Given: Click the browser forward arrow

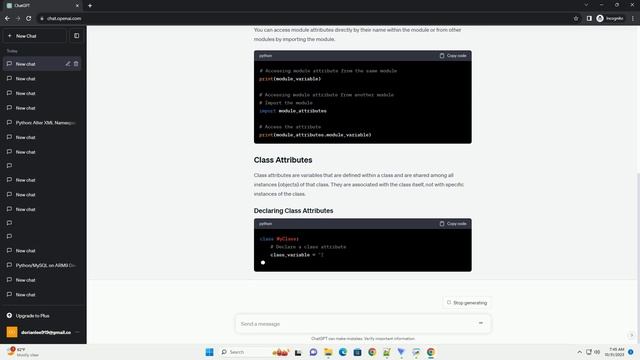Looking at the screenshot, I should [18, 18].
